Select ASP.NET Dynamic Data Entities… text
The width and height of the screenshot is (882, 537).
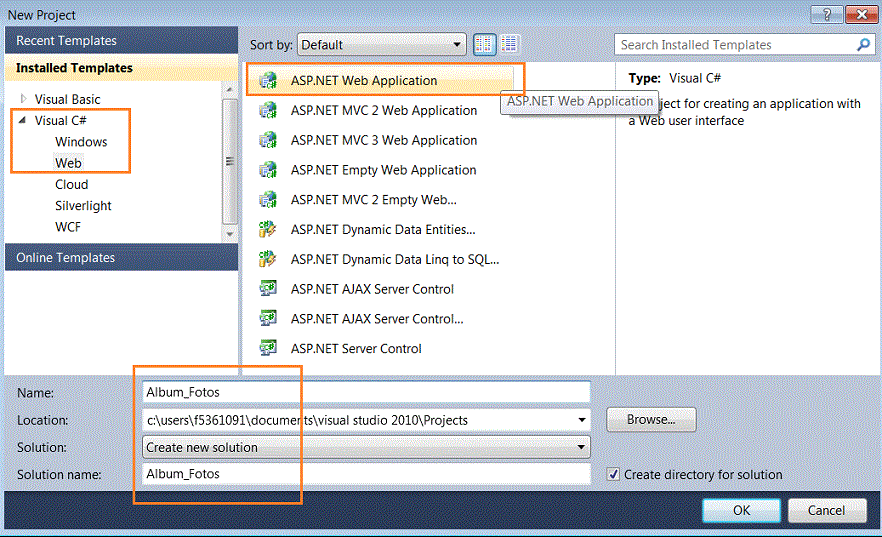[383, 229]
